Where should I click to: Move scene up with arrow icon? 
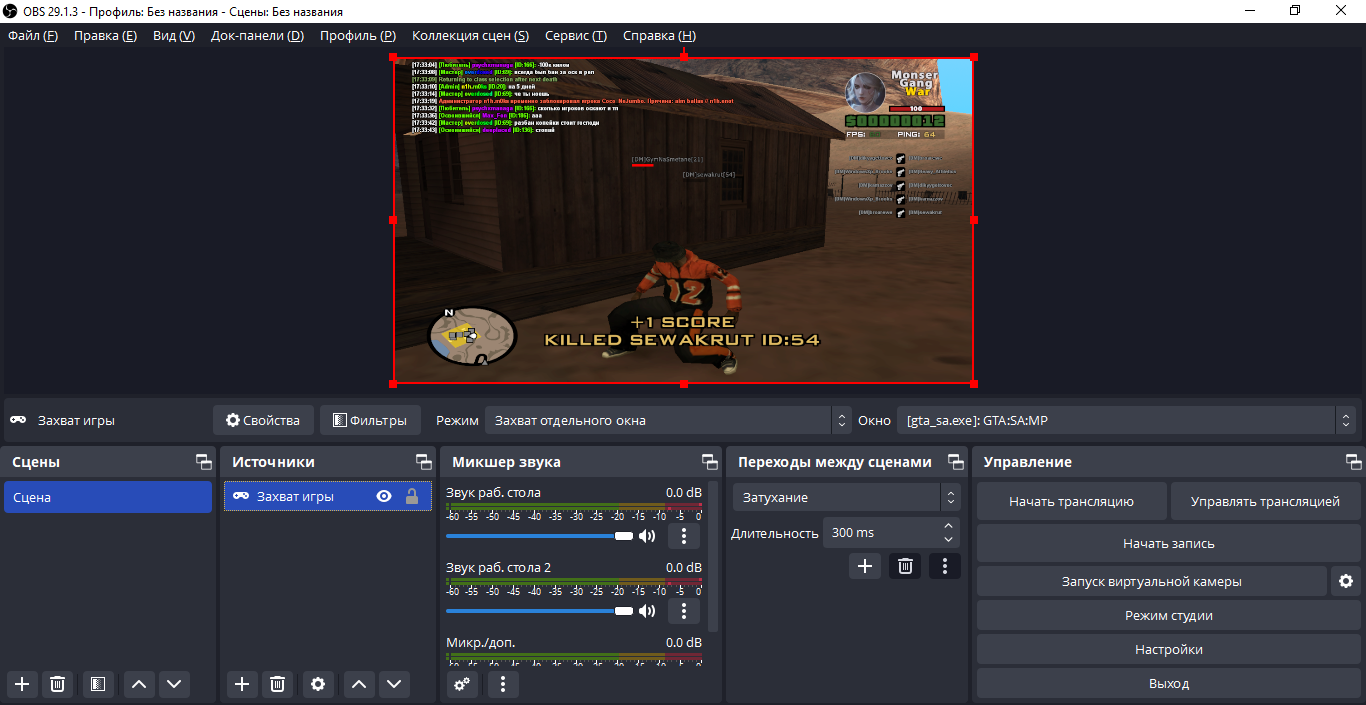click(139, 684)
